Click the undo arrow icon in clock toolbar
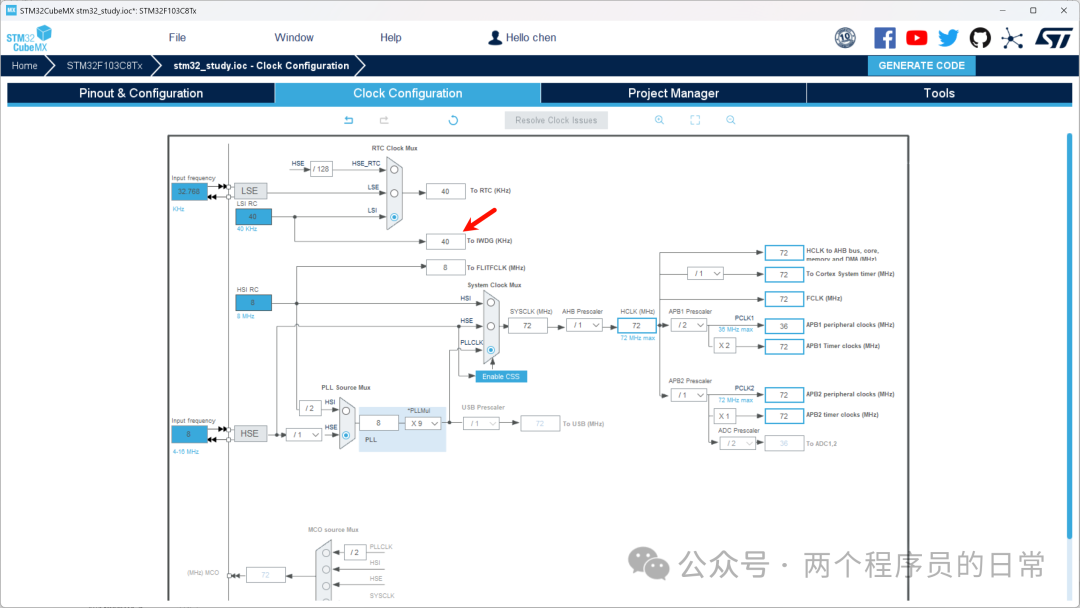 349,120
